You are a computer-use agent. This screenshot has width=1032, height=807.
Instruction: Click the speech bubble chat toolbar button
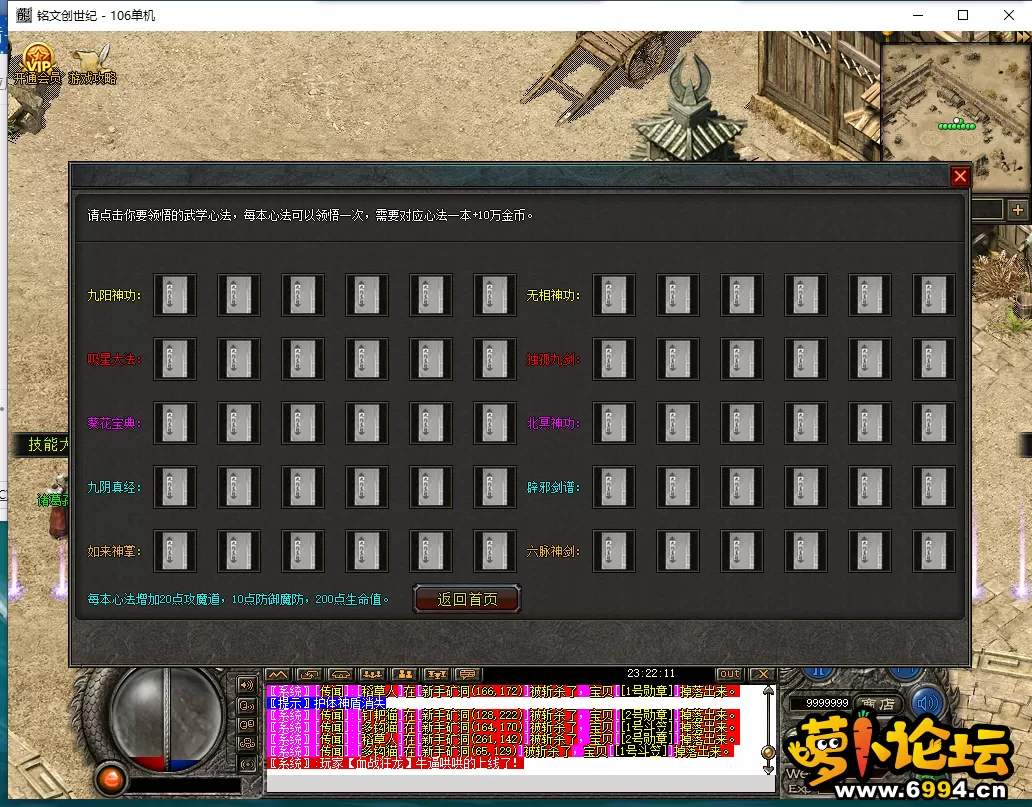(468, 675)
